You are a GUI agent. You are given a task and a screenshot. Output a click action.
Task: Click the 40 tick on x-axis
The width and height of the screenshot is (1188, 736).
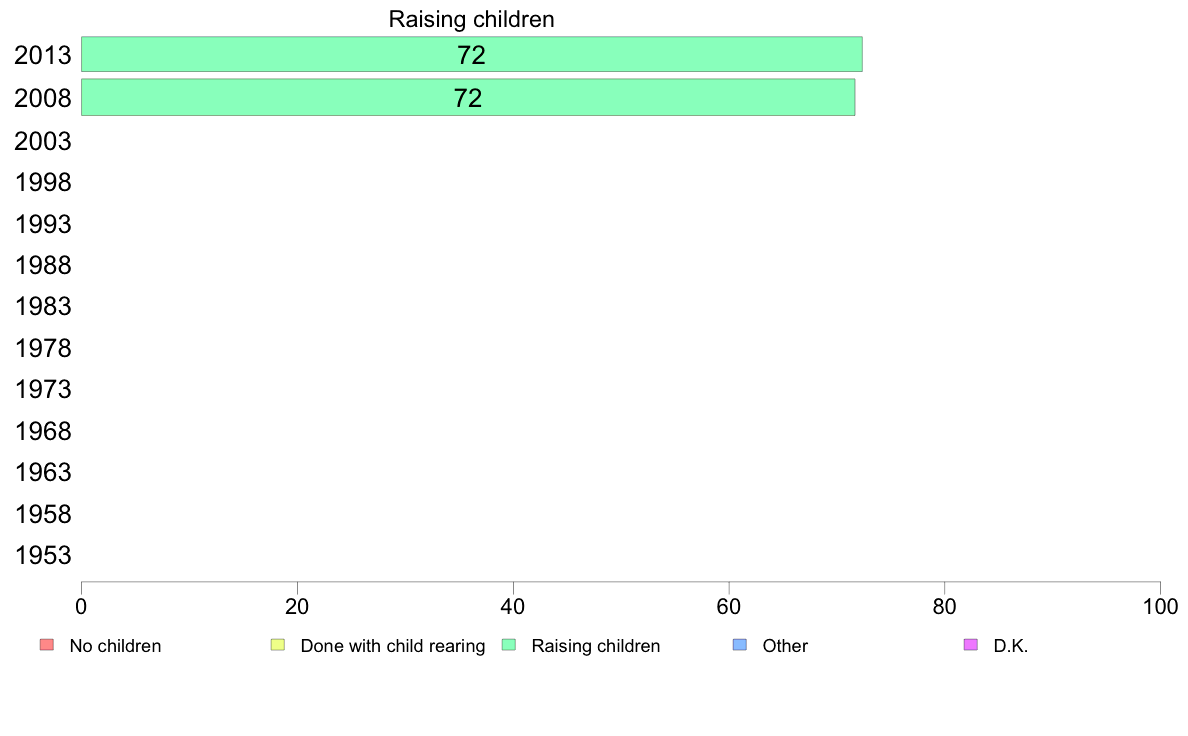coord(513,606)
